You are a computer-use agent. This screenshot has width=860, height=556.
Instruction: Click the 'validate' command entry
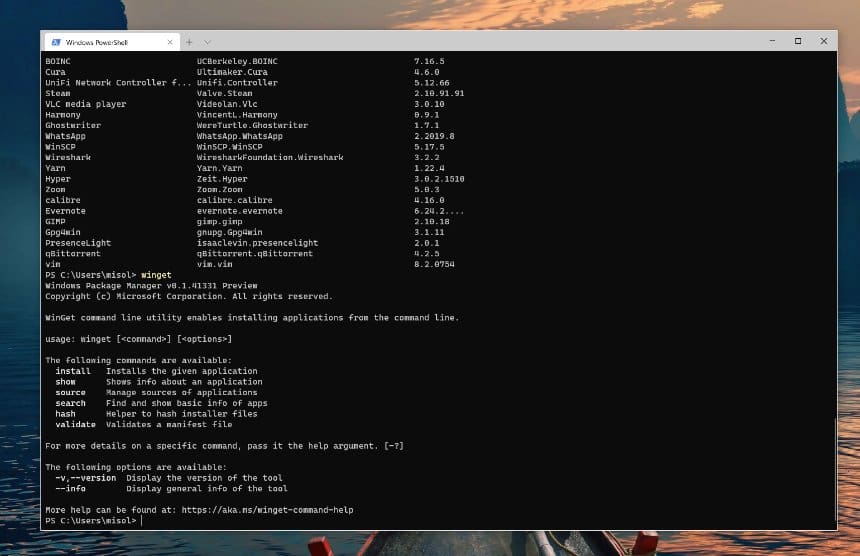(75, 425)
